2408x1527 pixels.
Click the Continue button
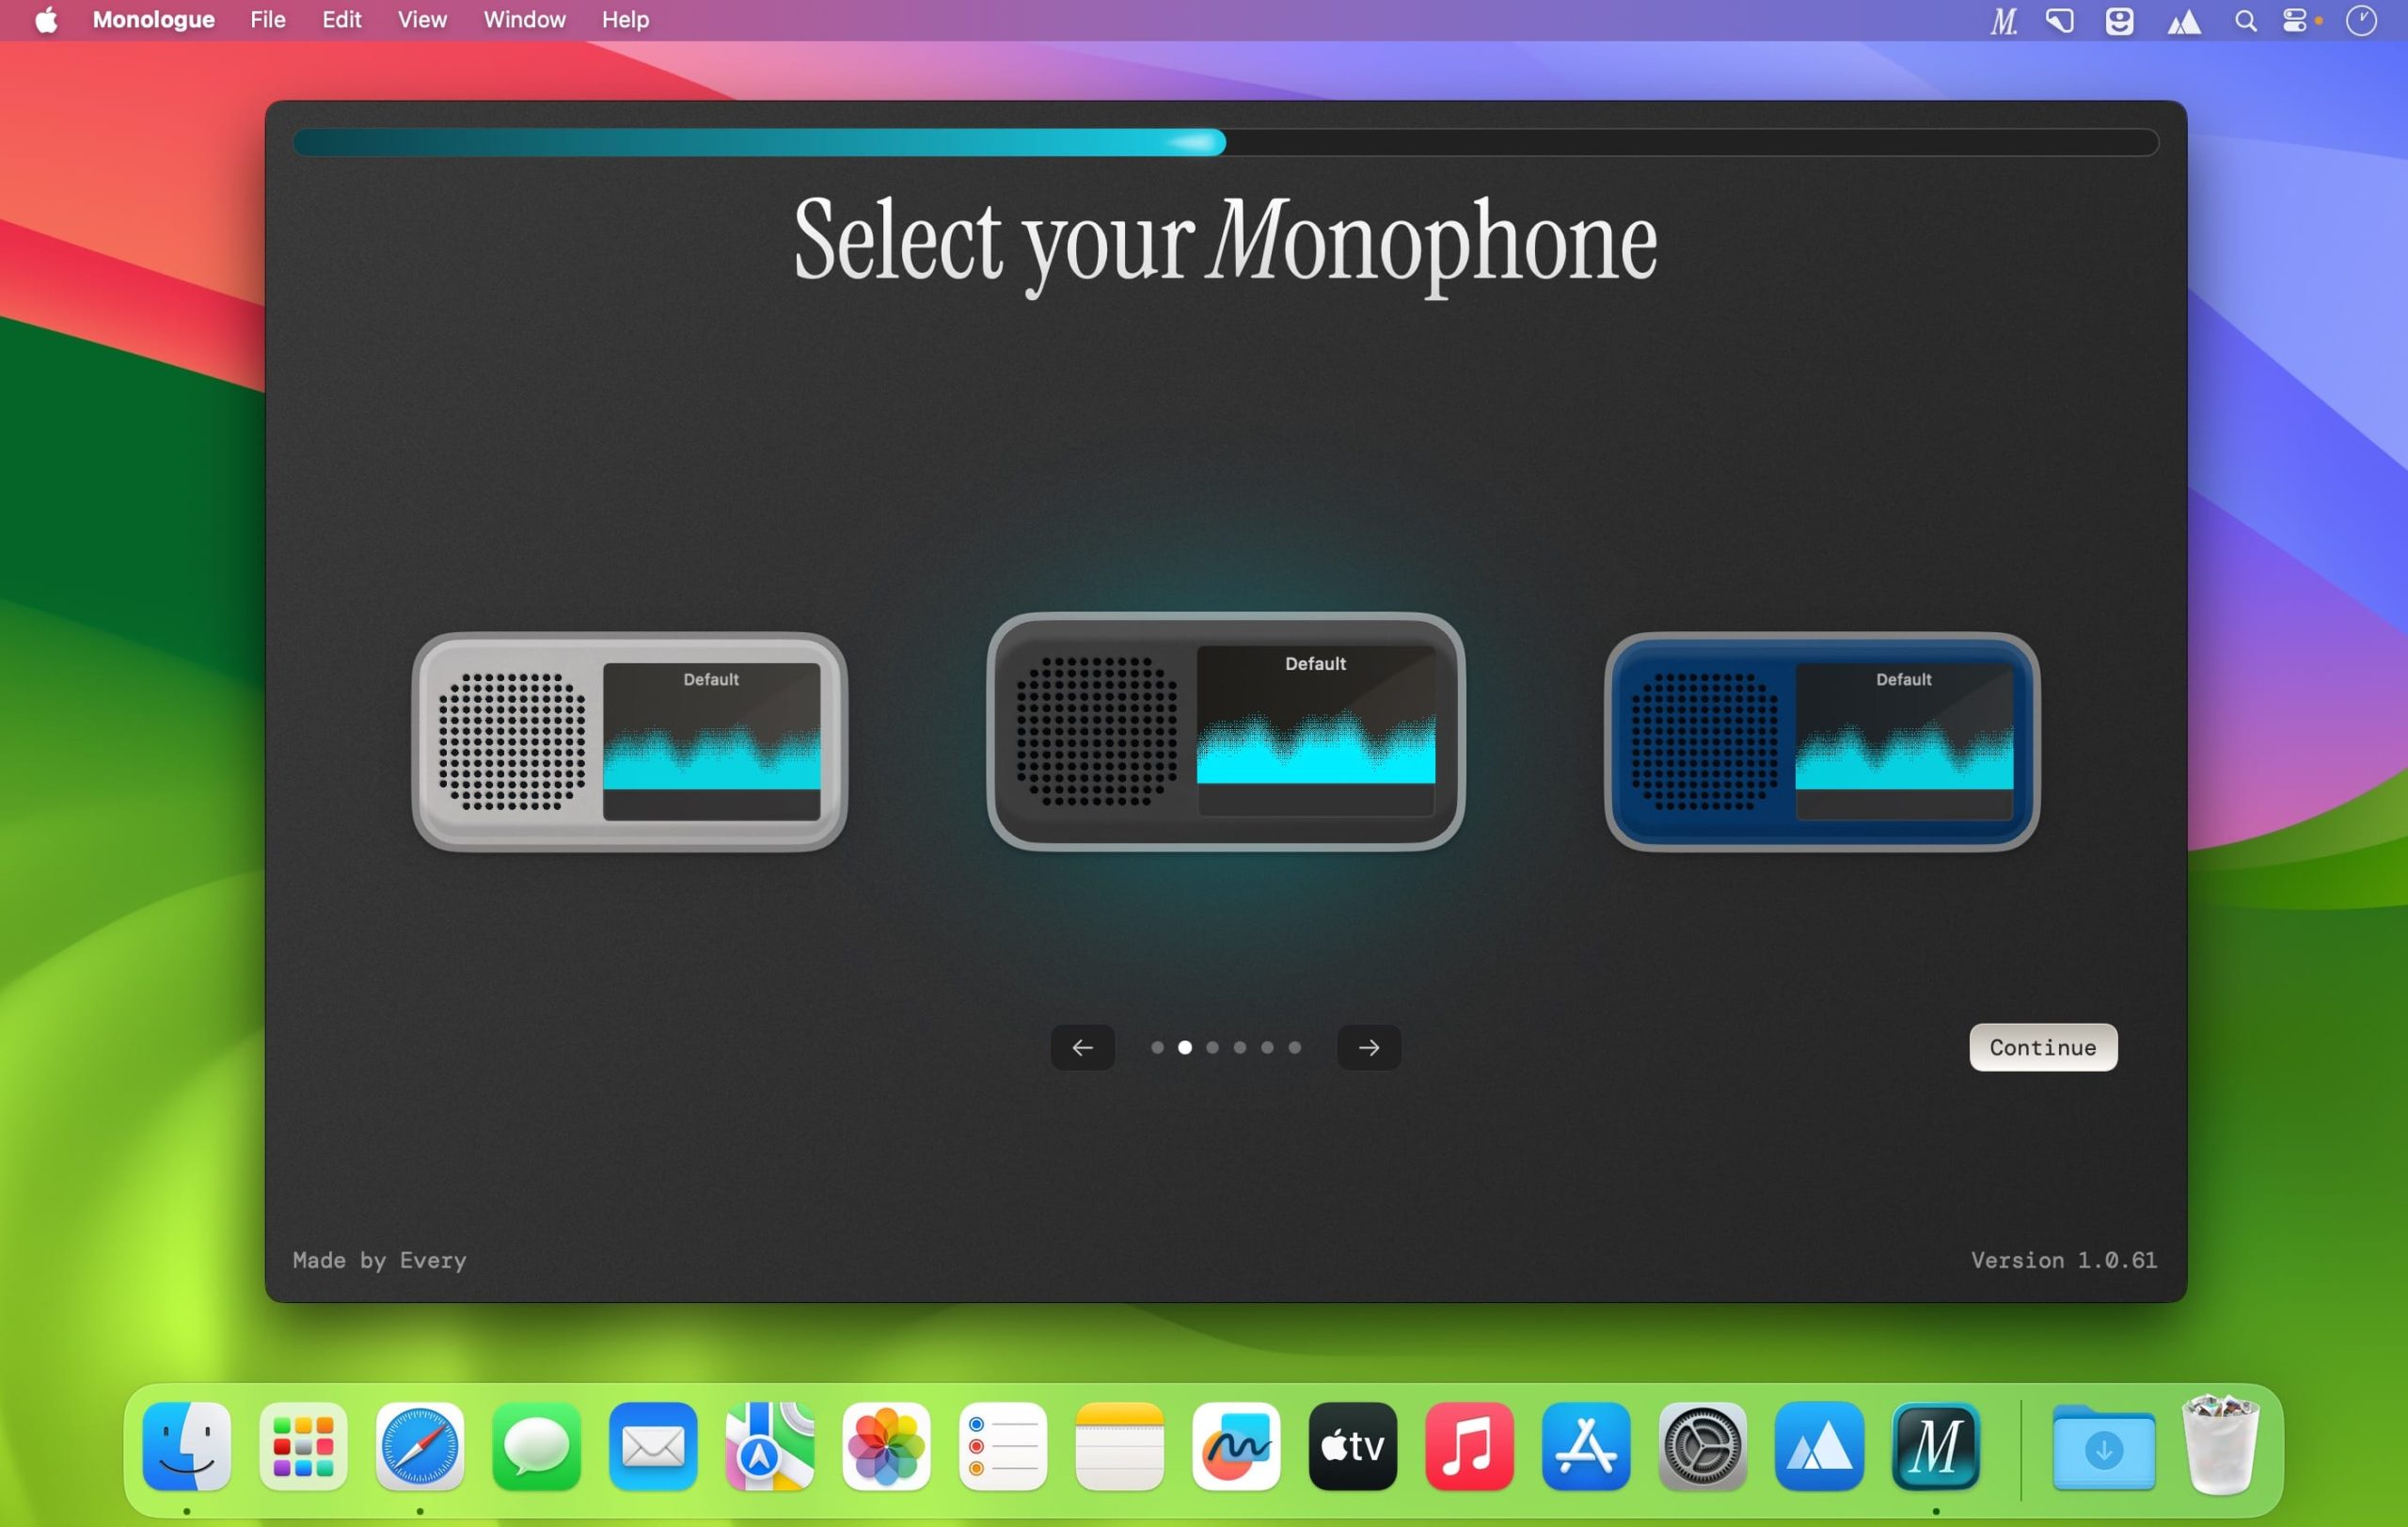[2042, 1047]
